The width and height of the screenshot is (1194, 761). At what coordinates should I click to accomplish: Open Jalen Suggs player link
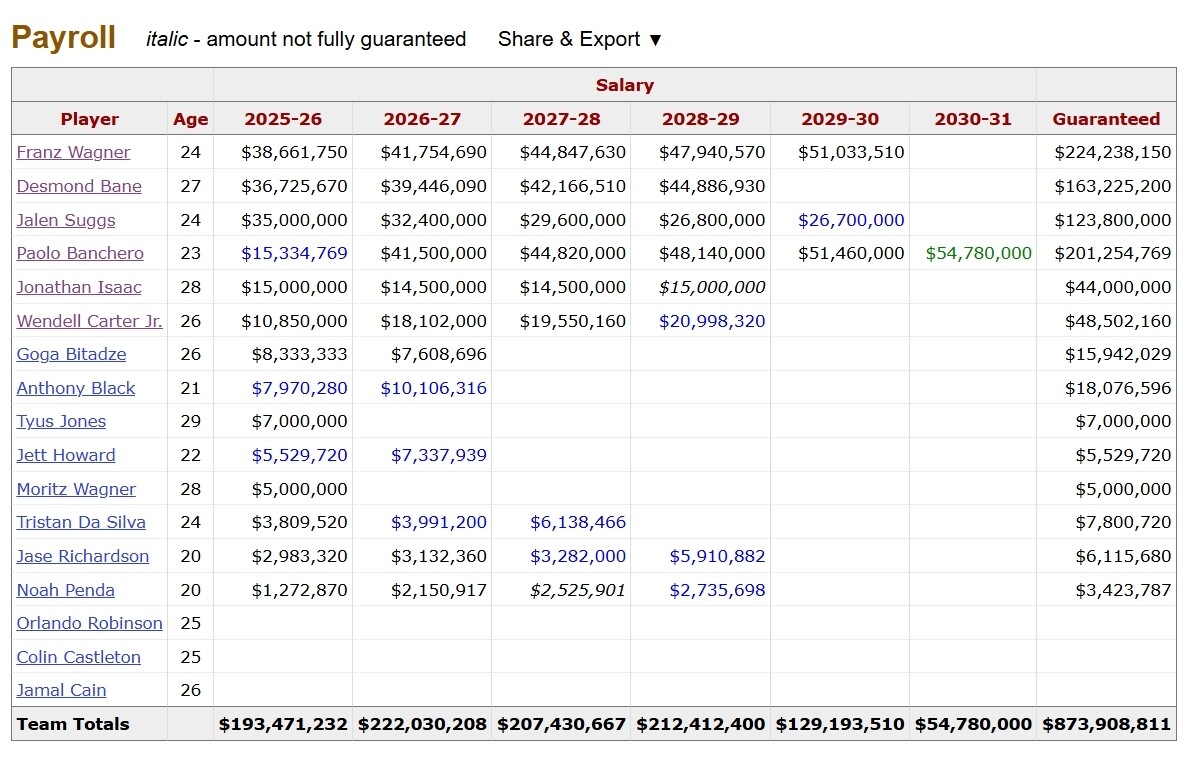click(66, 220)
